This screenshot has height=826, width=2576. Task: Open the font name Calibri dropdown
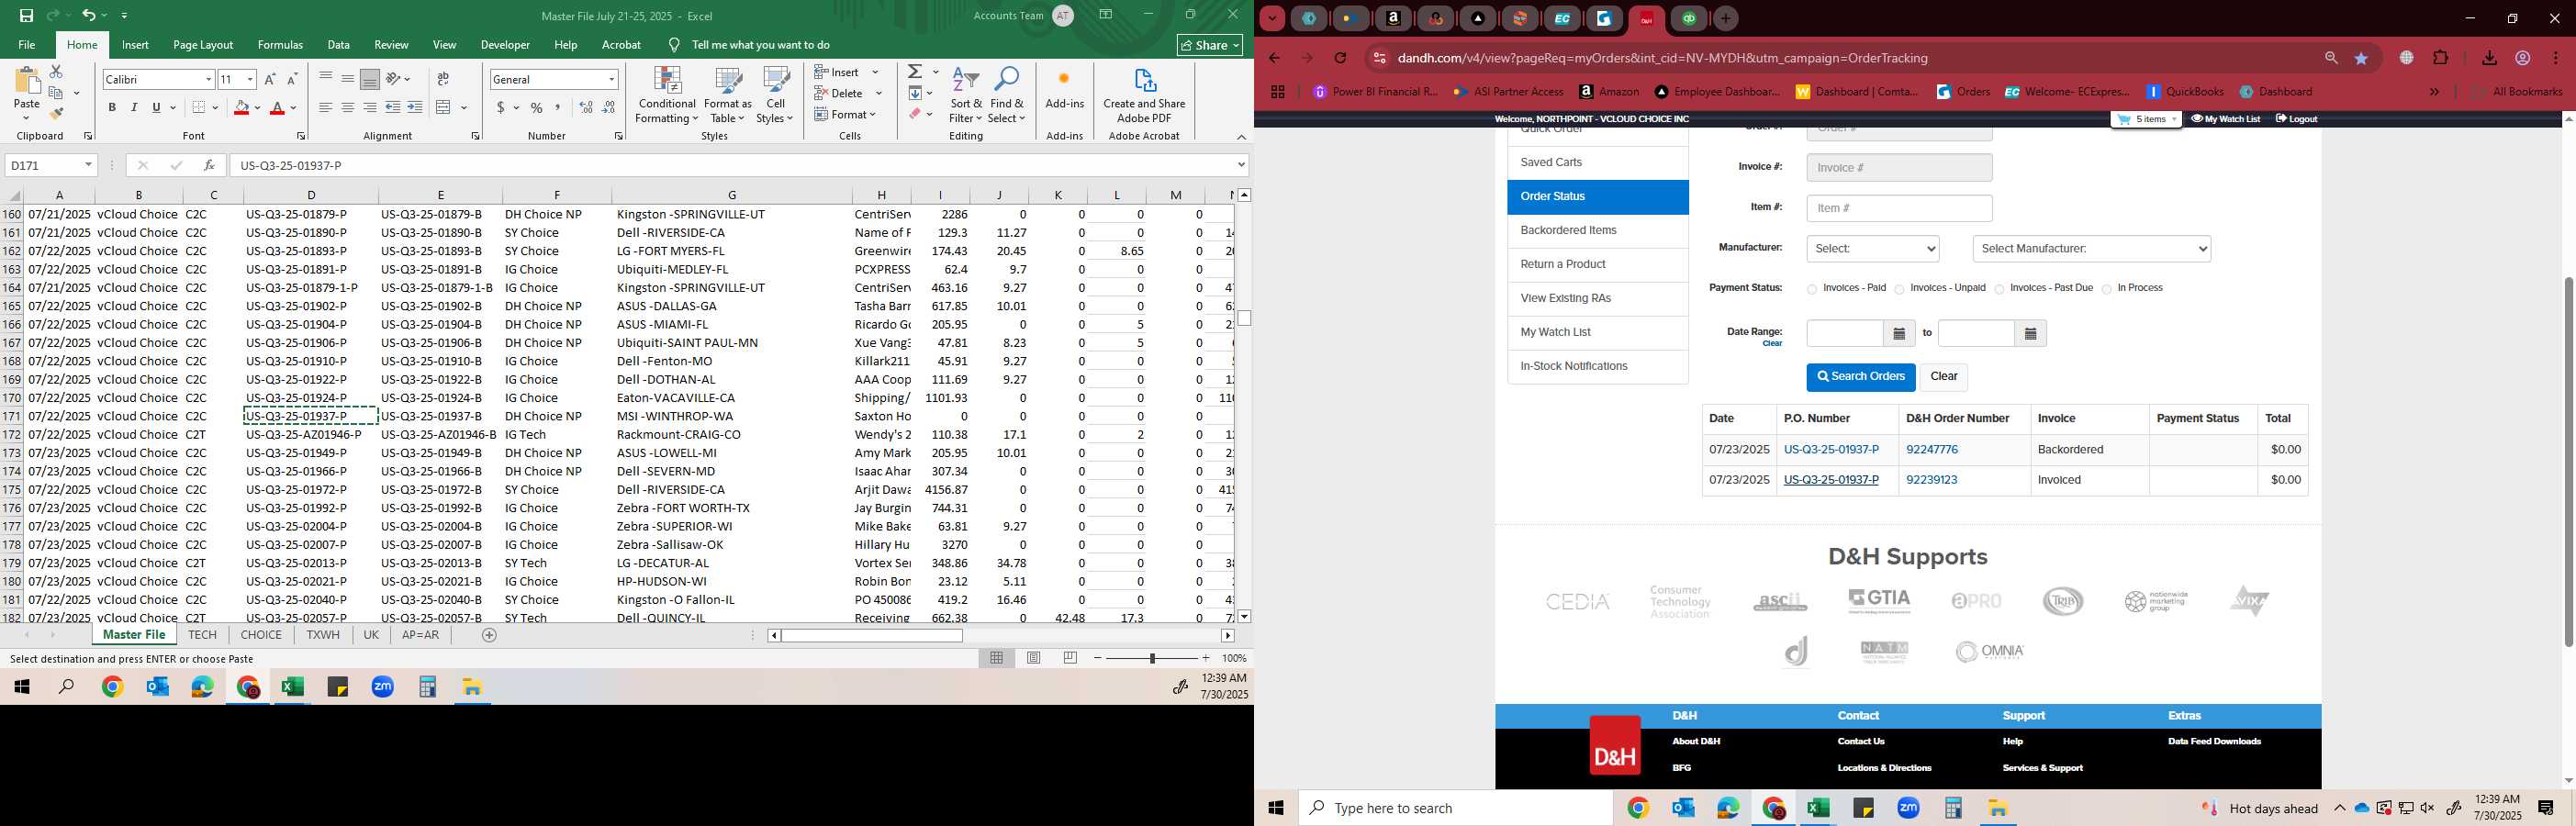[x=208, y=79]
